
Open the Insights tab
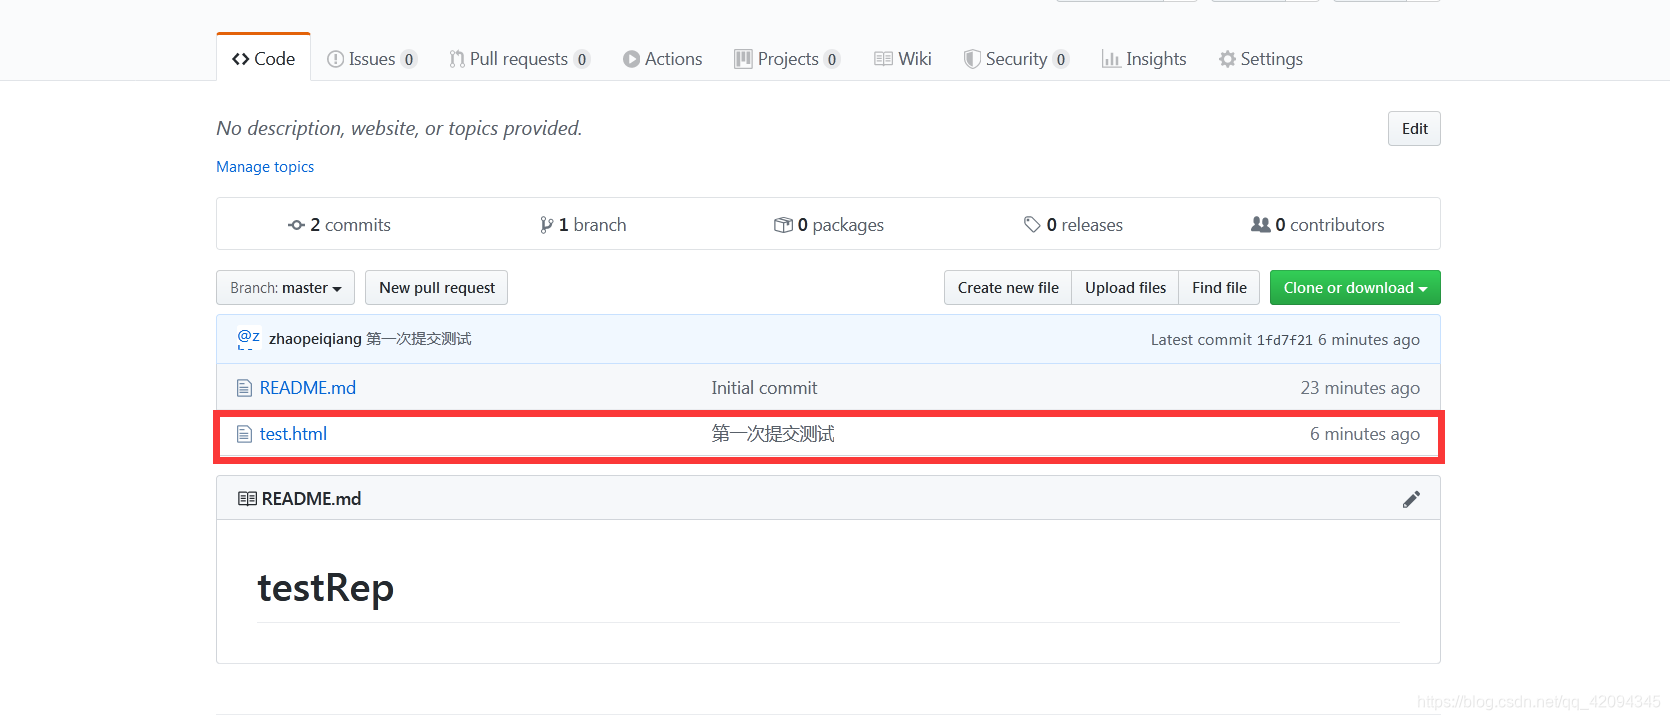pyautogui.click(x=1144, y=59)
